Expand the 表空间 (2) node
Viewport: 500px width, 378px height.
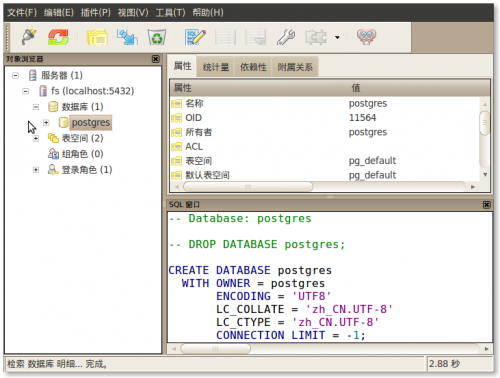pyautogui.click(x=36, y=138)
